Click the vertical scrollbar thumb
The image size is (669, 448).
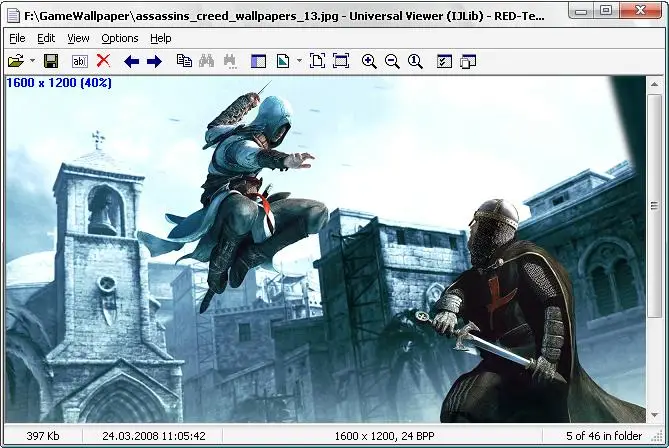point(654,206)
